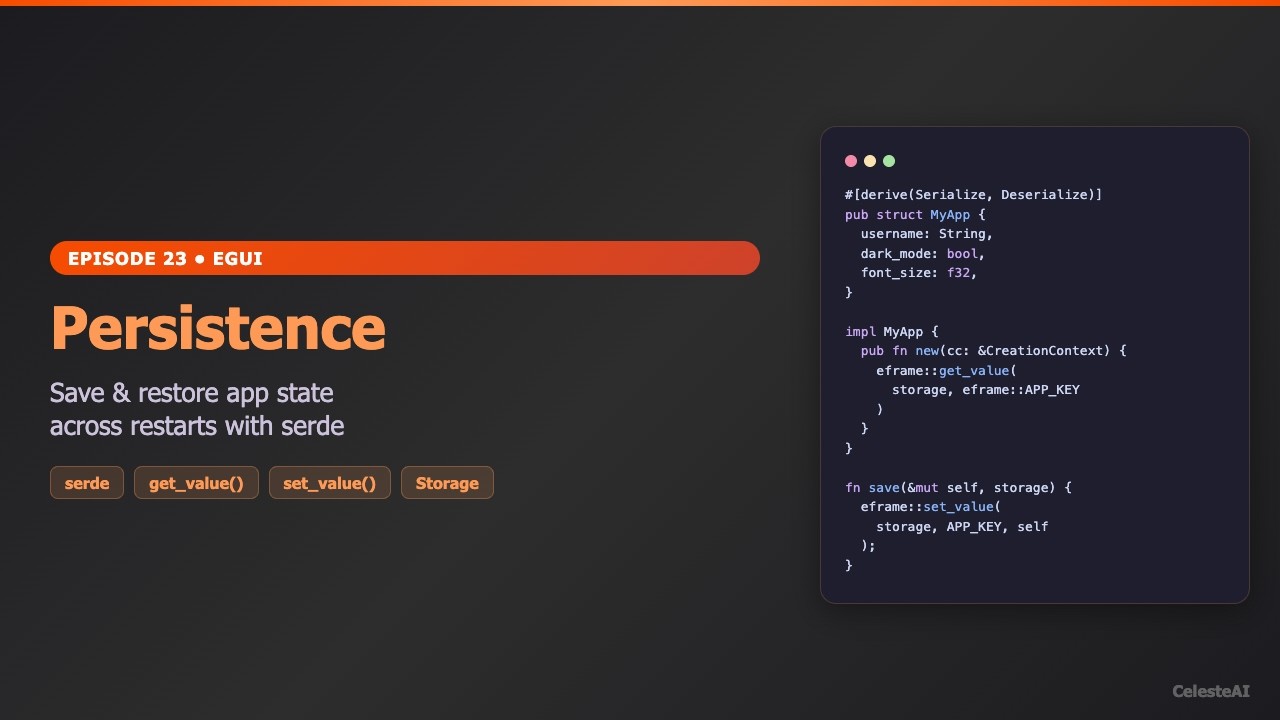Click the 'fn save(&mut self, storage)' line

tap(958, 488)
